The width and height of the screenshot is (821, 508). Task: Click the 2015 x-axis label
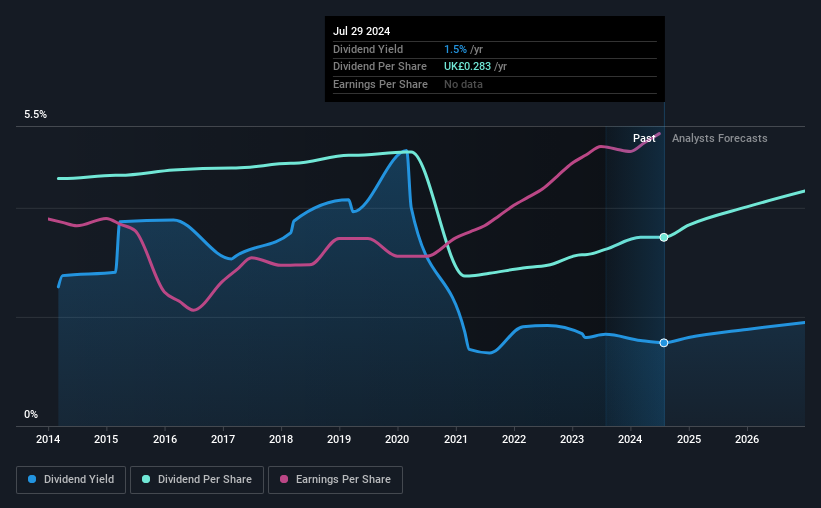(106, 439)
